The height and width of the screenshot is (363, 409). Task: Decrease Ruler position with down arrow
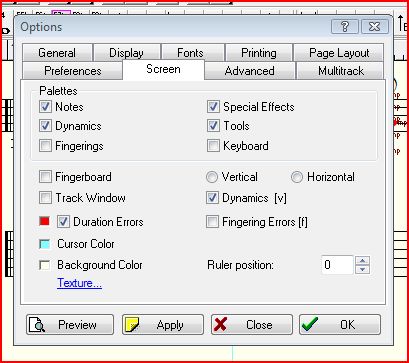363,269
